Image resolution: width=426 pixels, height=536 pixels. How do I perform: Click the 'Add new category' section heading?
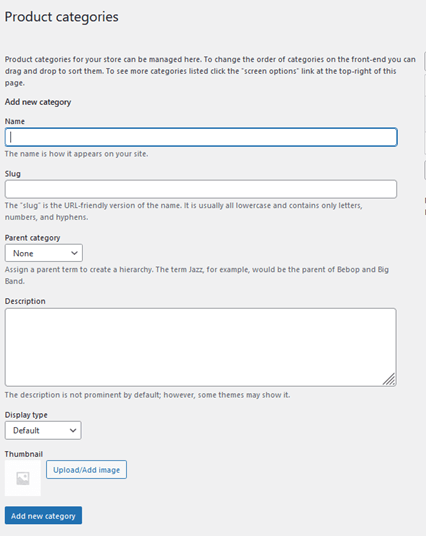tap(38, 102)
